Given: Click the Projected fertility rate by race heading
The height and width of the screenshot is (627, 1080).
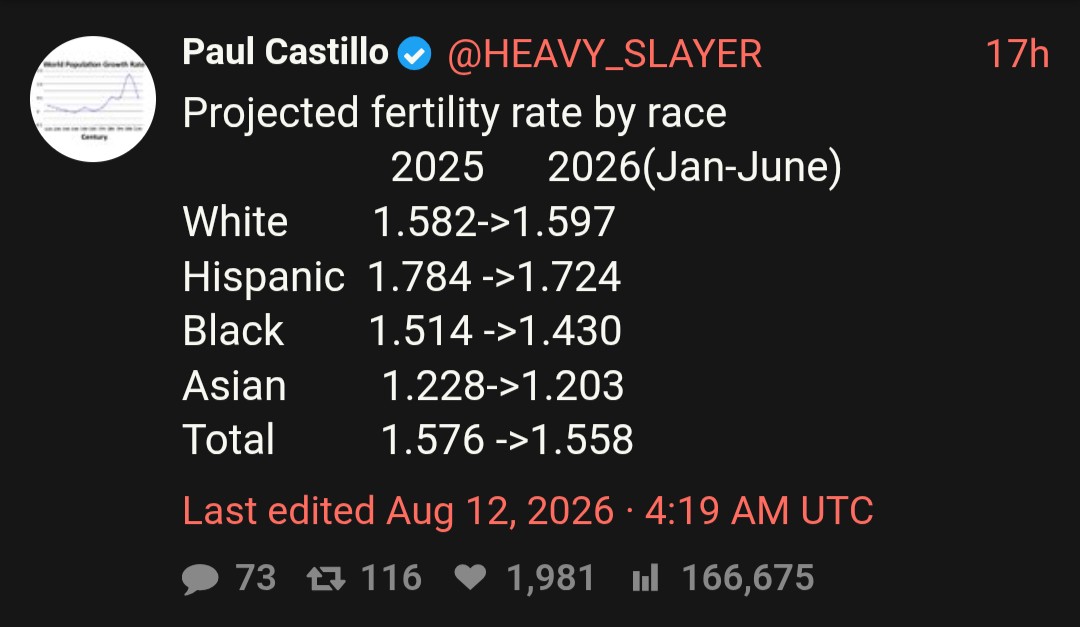Looking at the screenshot, I should point(454,112).
